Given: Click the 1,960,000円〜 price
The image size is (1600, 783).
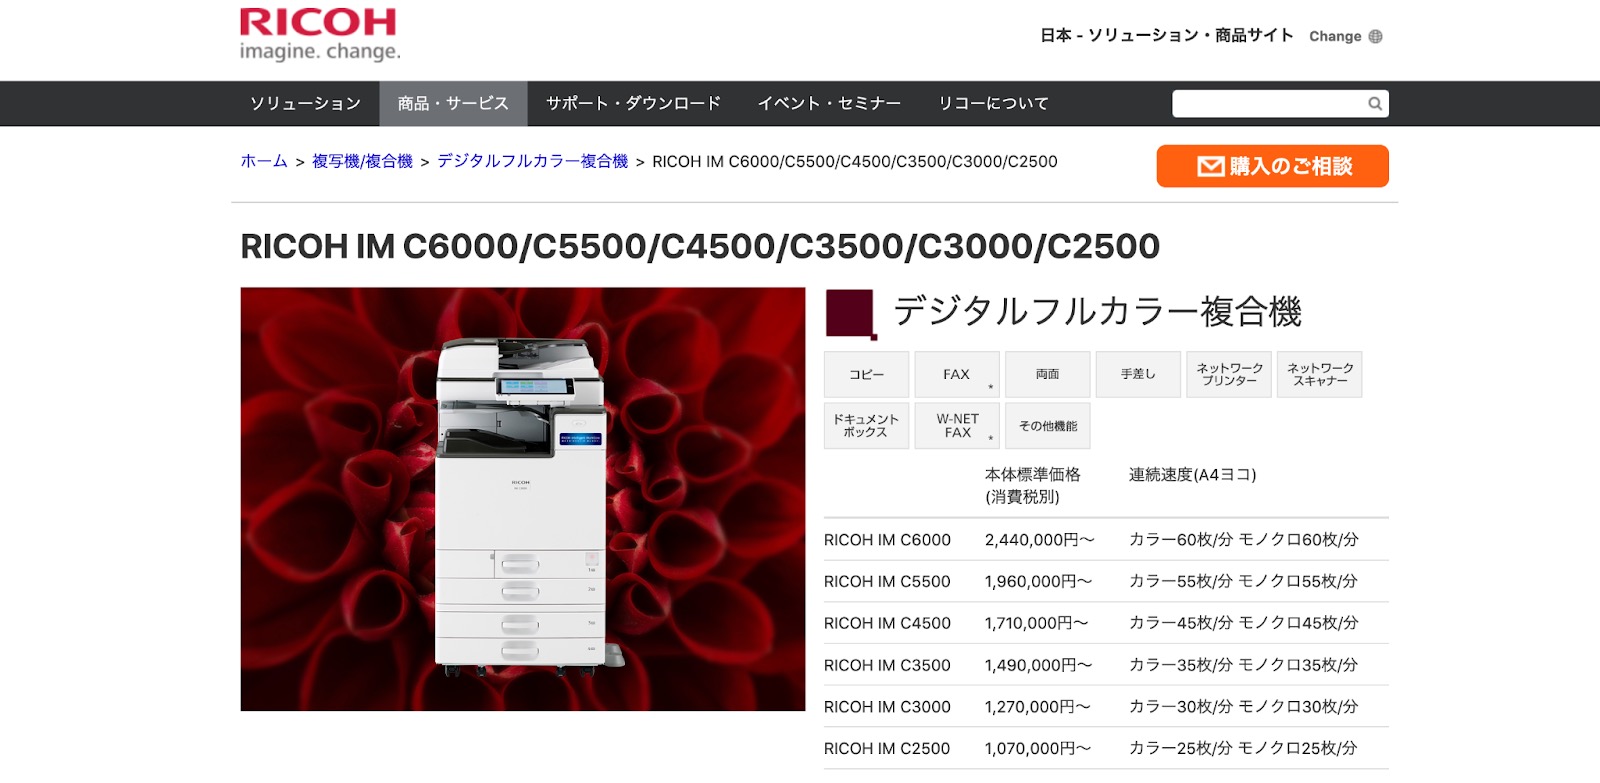Looking at the screenshot, I should [1038, 581].
